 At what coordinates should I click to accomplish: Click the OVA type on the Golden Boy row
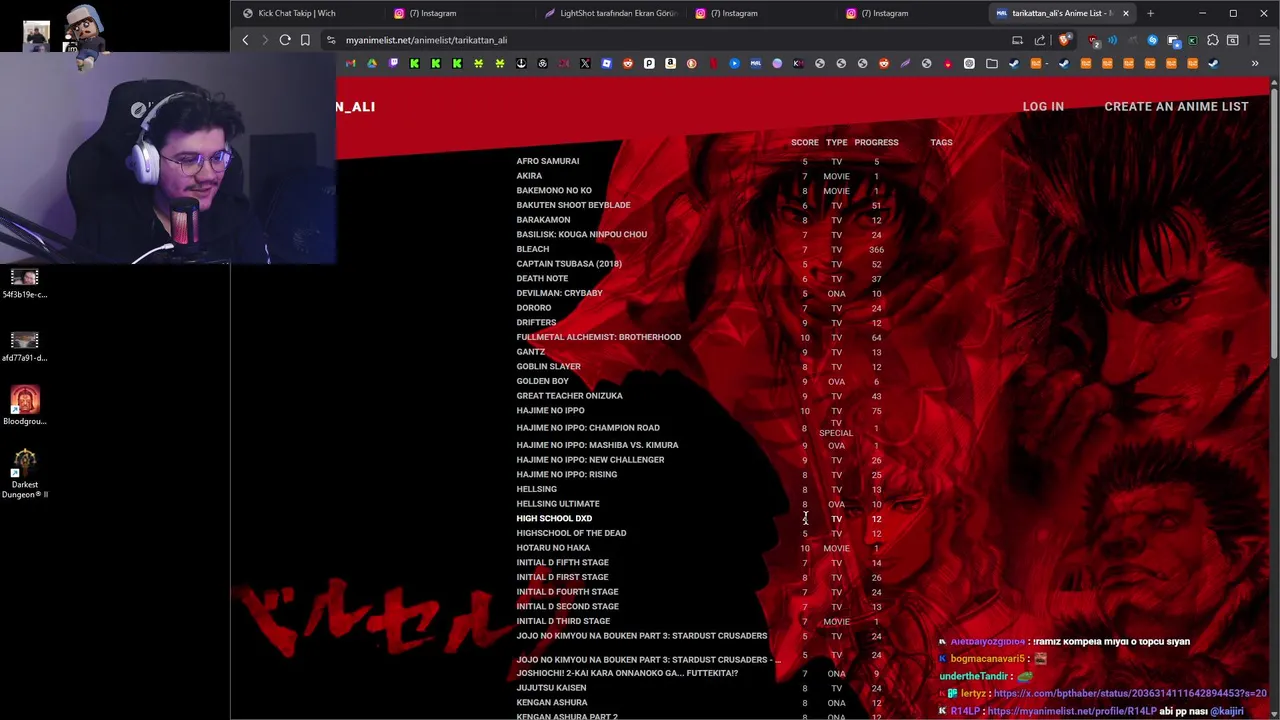[836, 382]
